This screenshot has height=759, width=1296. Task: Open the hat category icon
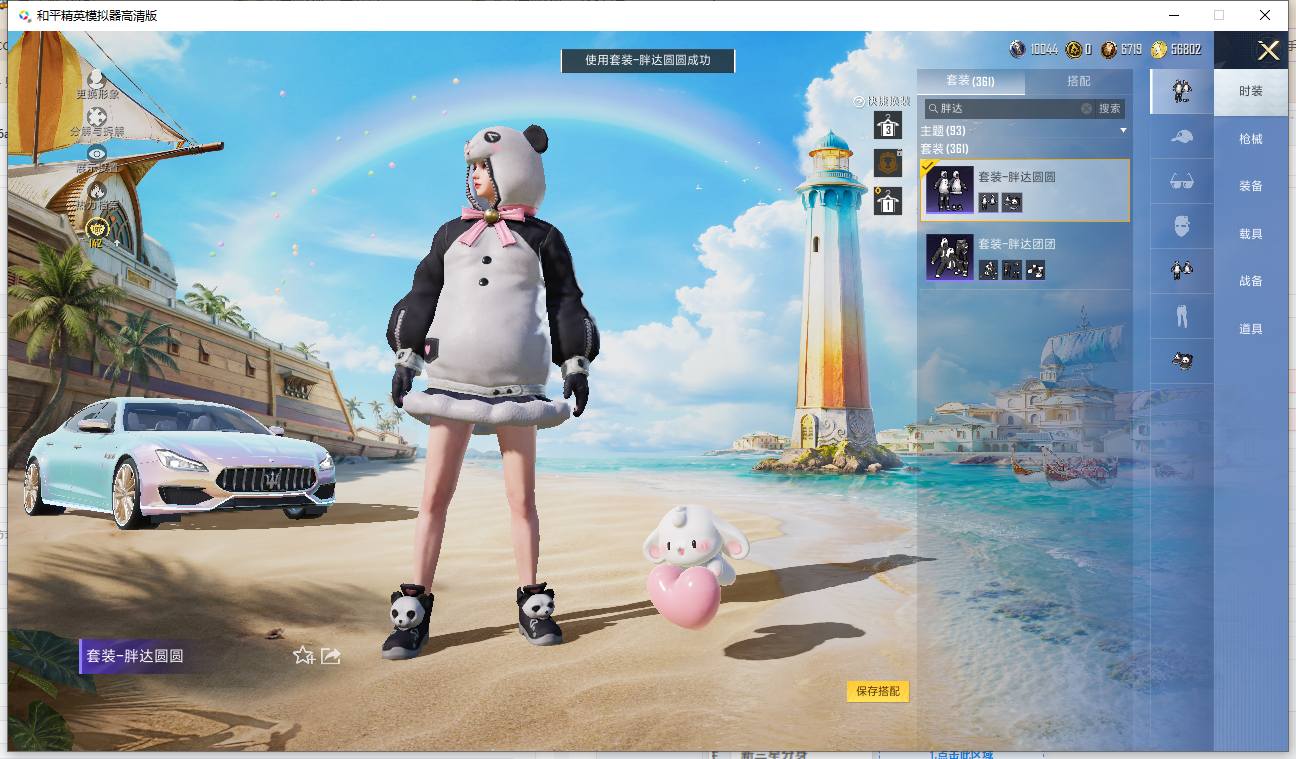pos(1181,136)
